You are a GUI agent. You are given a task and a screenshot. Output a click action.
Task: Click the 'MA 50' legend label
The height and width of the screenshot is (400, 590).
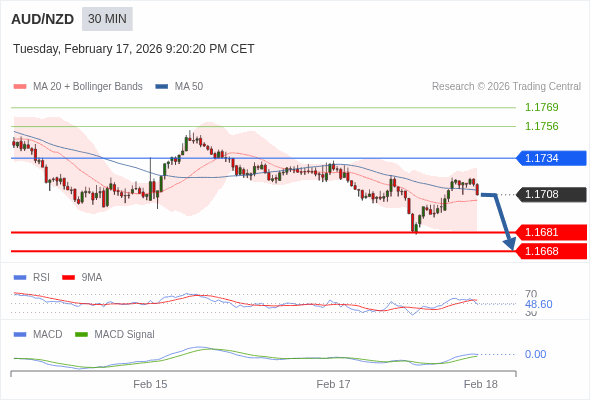tap(189, 87)
